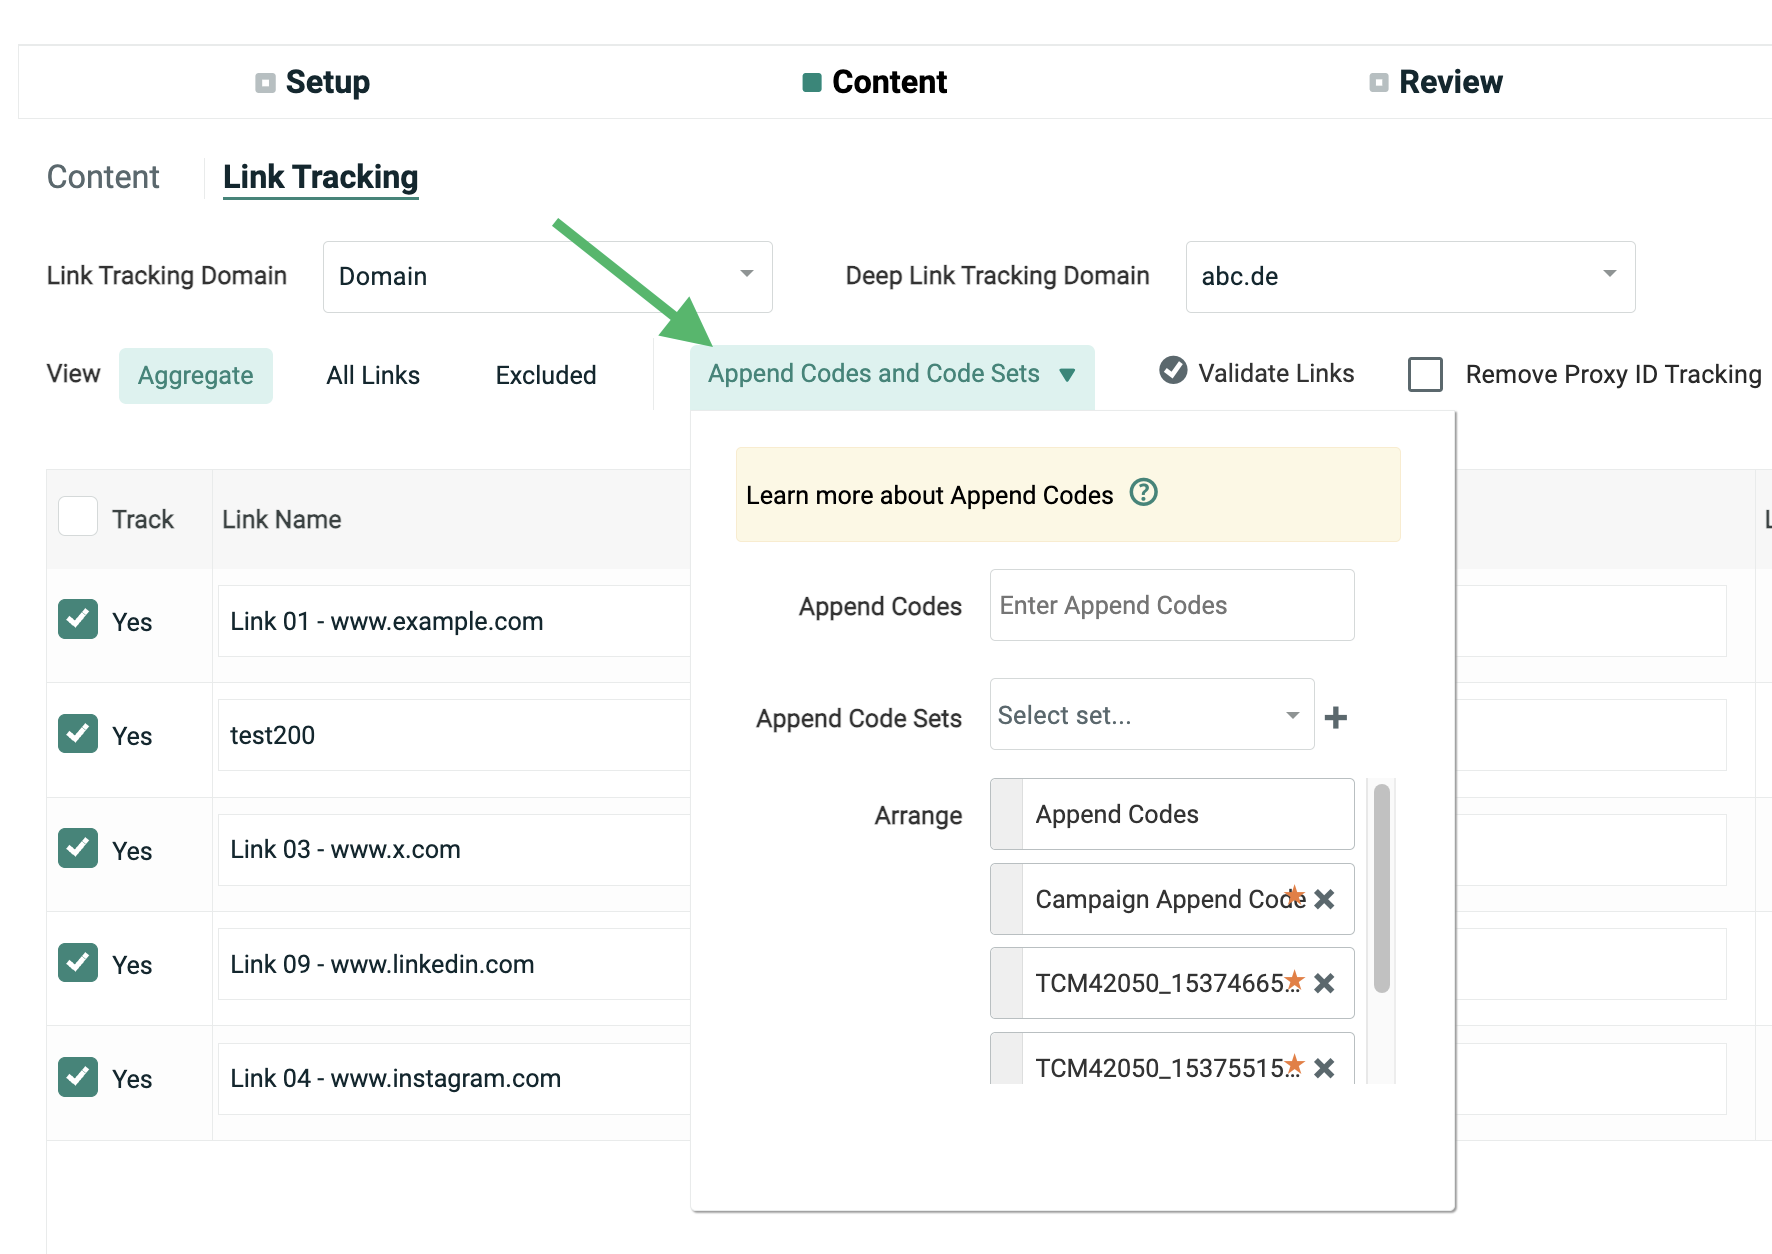The image size is (1772, 1254).
Task: Click the Review step indicator icon
Action: point(1378,82)
